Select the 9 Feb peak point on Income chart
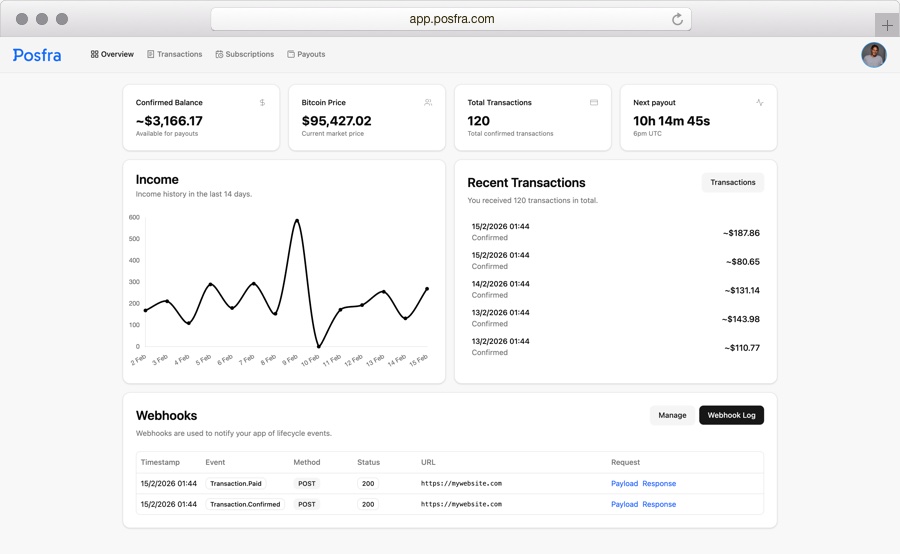 [x=296, y=220]
